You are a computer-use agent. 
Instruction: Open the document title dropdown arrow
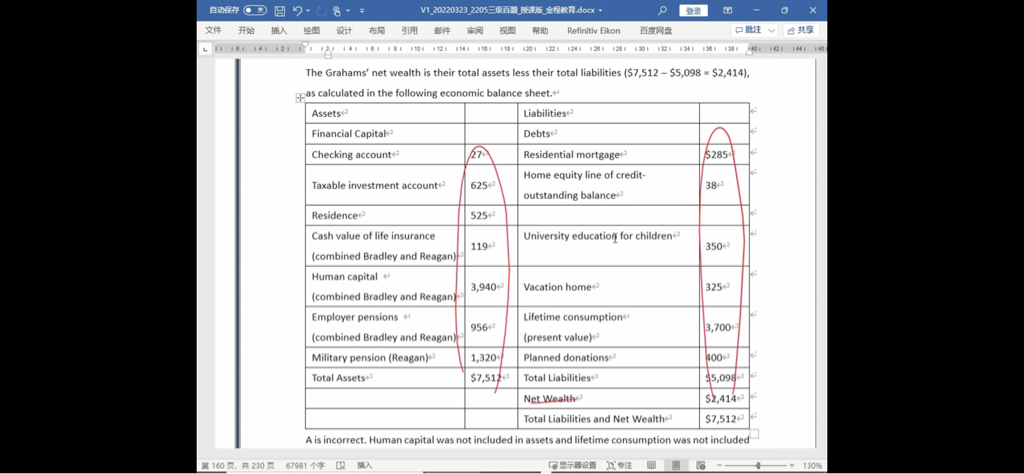[600, 11]
